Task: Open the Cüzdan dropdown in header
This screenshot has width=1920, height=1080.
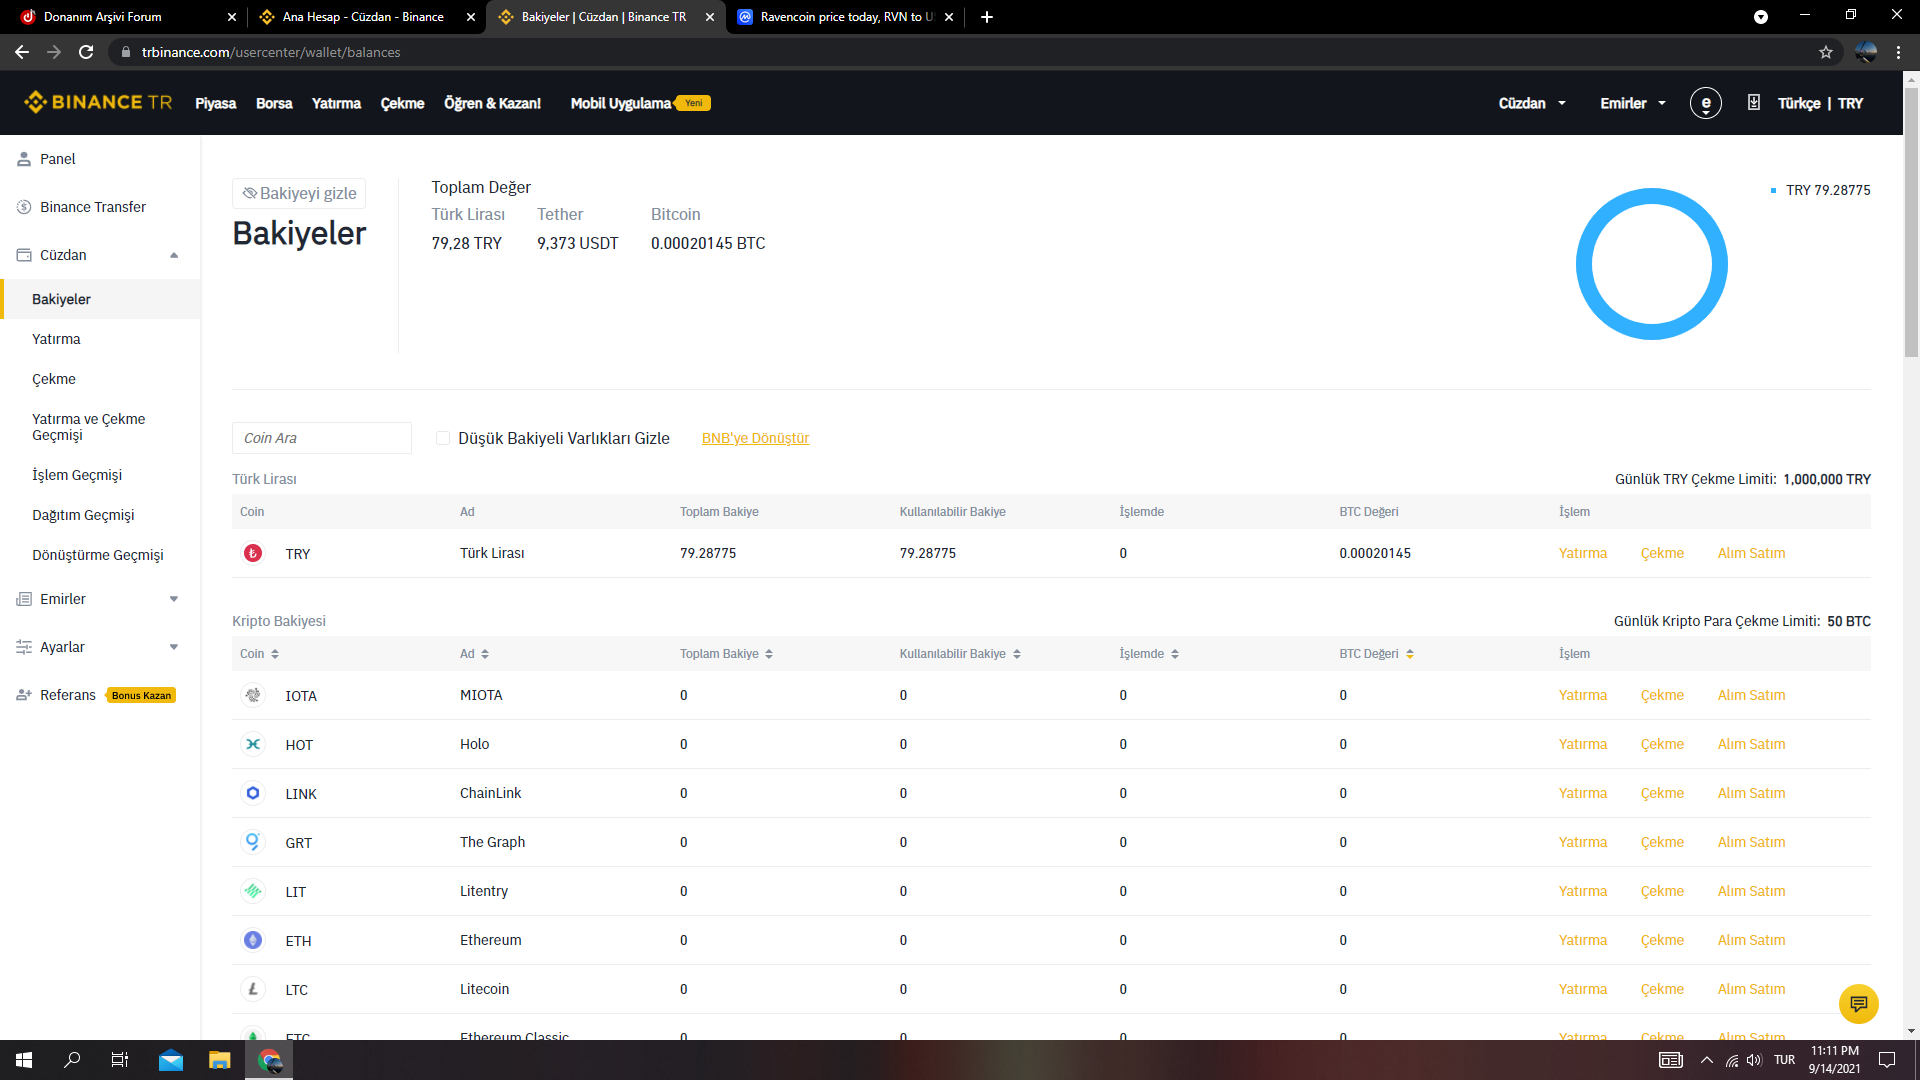Action: coord(1531,103)
